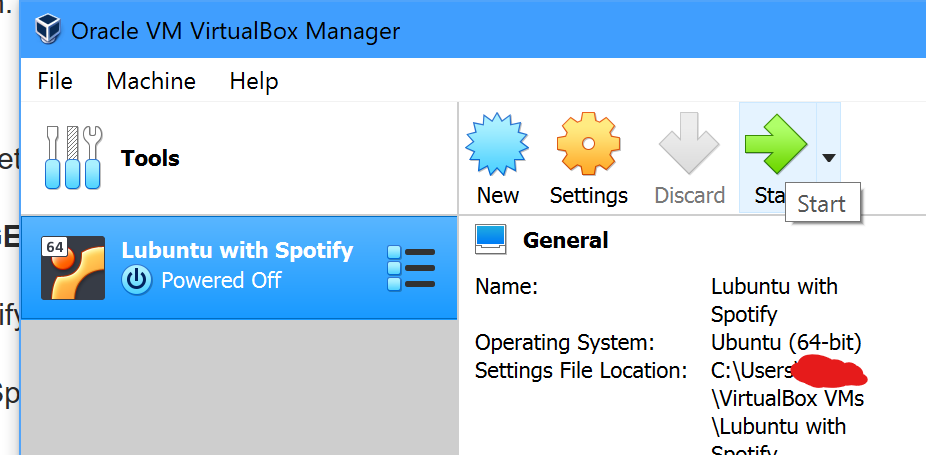Select the Lubuntu with Spotify VM name
Image resolution: width=926 pixels, height=455 pixels.
[x=237, y=250]
